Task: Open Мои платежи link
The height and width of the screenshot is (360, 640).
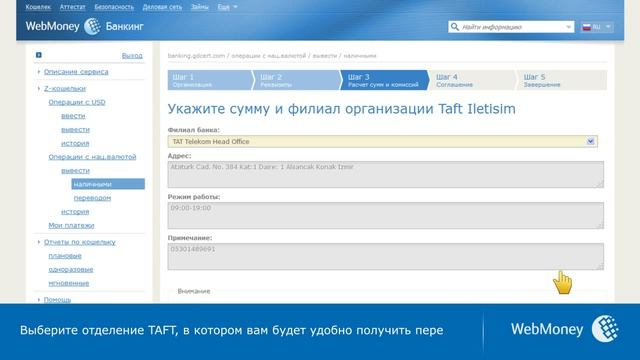Action: [x=71, y=225]
